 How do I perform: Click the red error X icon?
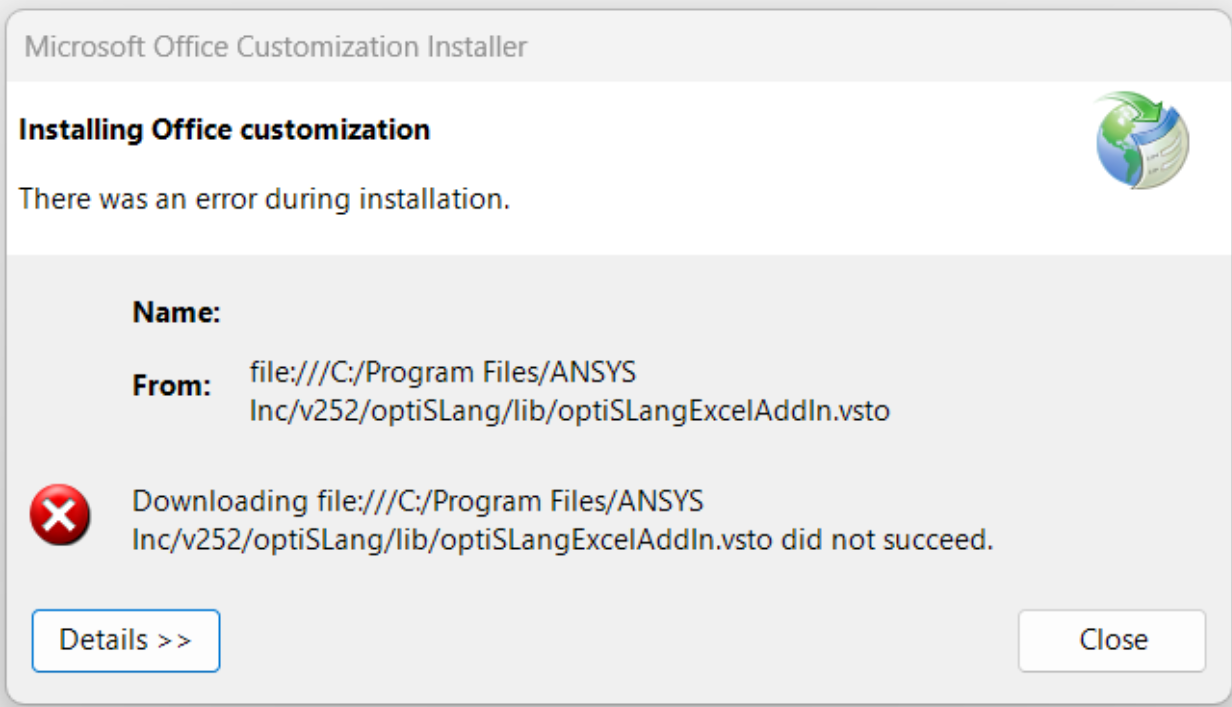(x=60, y=517)
